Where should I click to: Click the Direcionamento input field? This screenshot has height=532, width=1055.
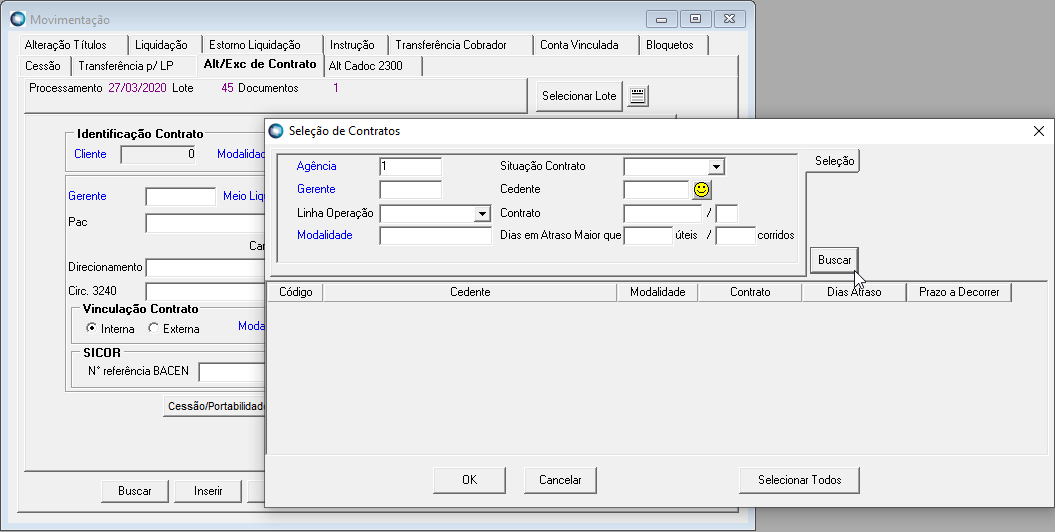coord(205,267)
